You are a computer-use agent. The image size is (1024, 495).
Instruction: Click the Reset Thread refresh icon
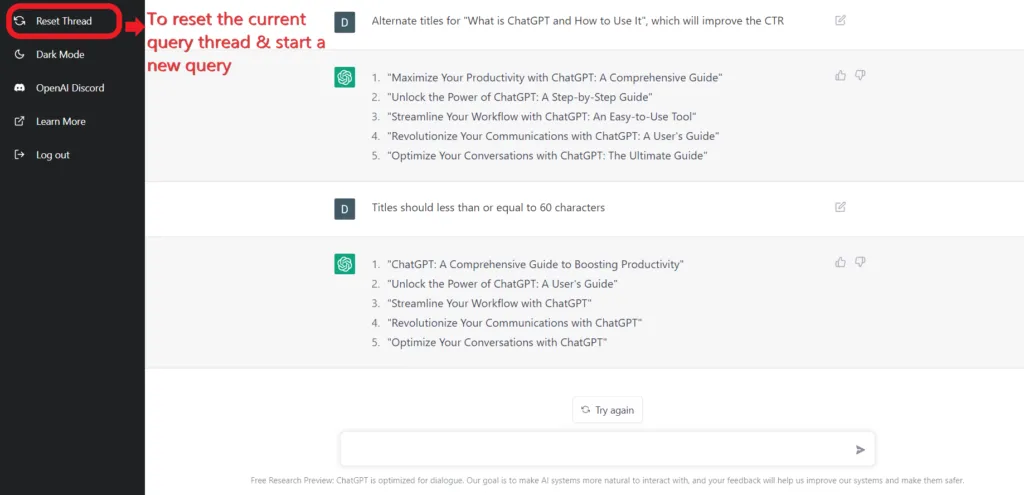(x=20, y=21)
